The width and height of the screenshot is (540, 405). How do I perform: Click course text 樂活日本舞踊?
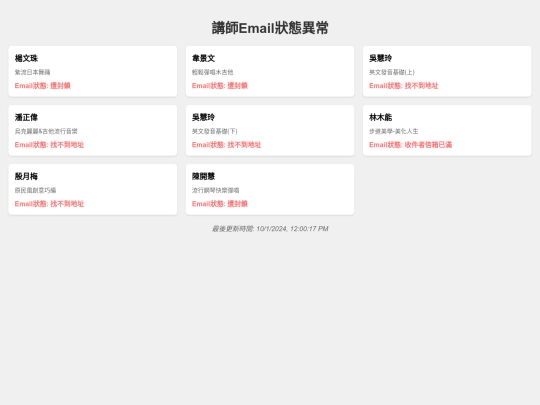32,72
